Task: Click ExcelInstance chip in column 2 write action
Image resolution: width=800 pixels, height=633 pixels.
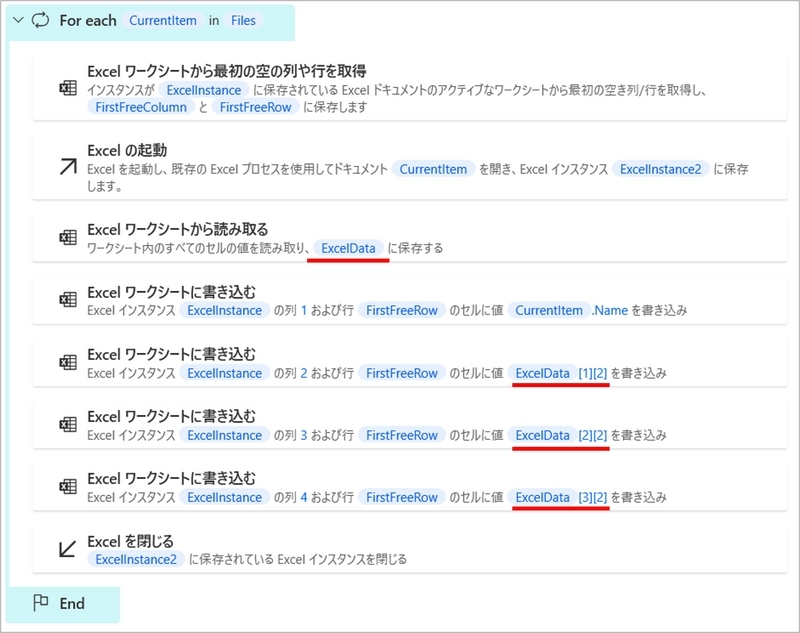Action: coord(224,373)
